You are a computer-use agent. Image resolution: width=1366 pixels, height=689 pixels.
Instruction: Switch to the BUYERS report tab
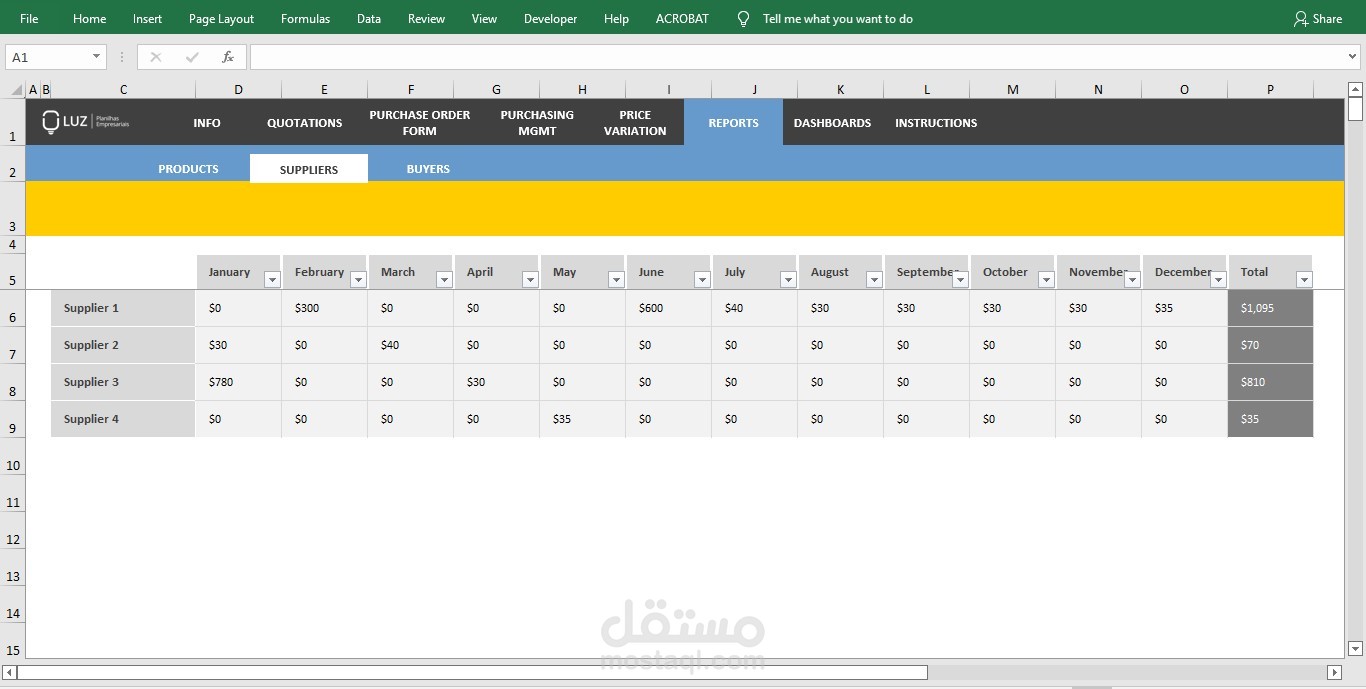coord(428,169)
